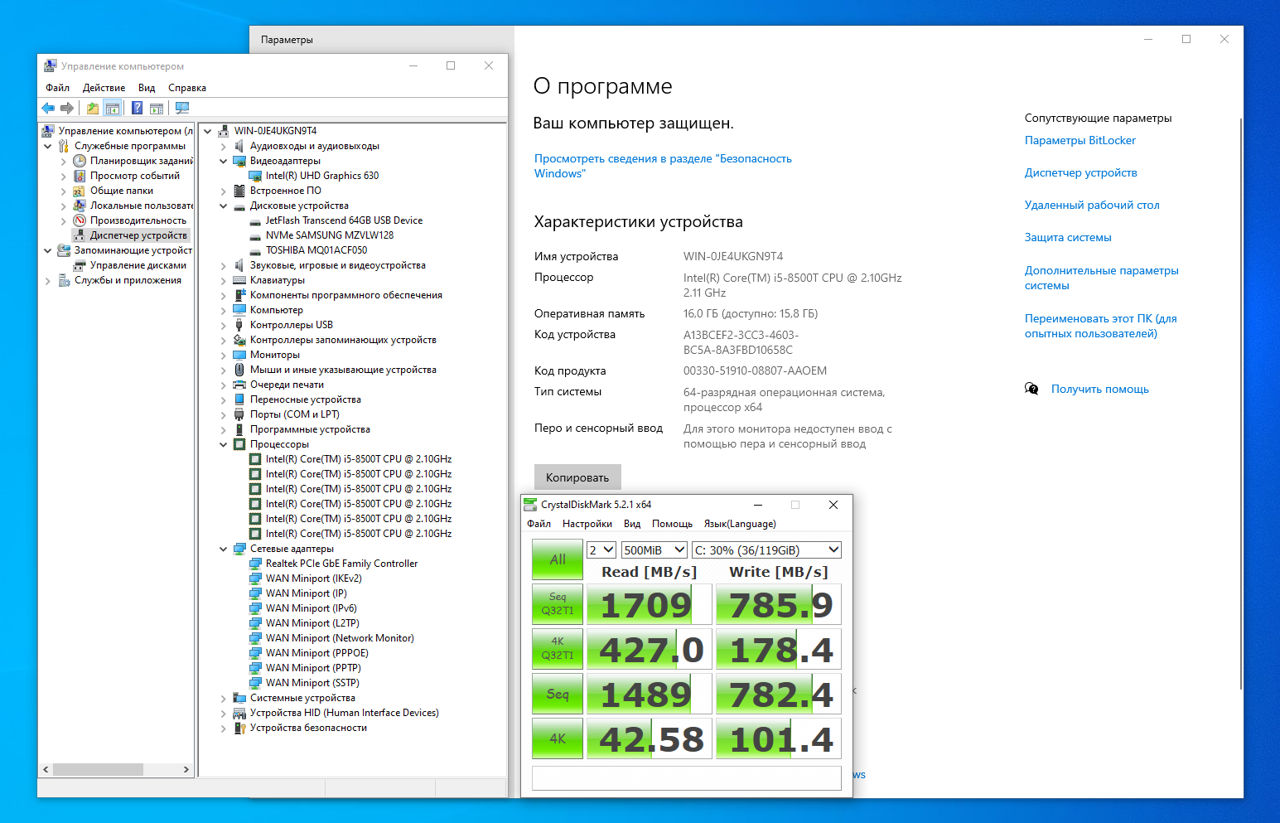The height and width of the screenshot is (823, 1280).
Task: Collapse the Сетевые адаптеры category
Action: click(224, 548)
